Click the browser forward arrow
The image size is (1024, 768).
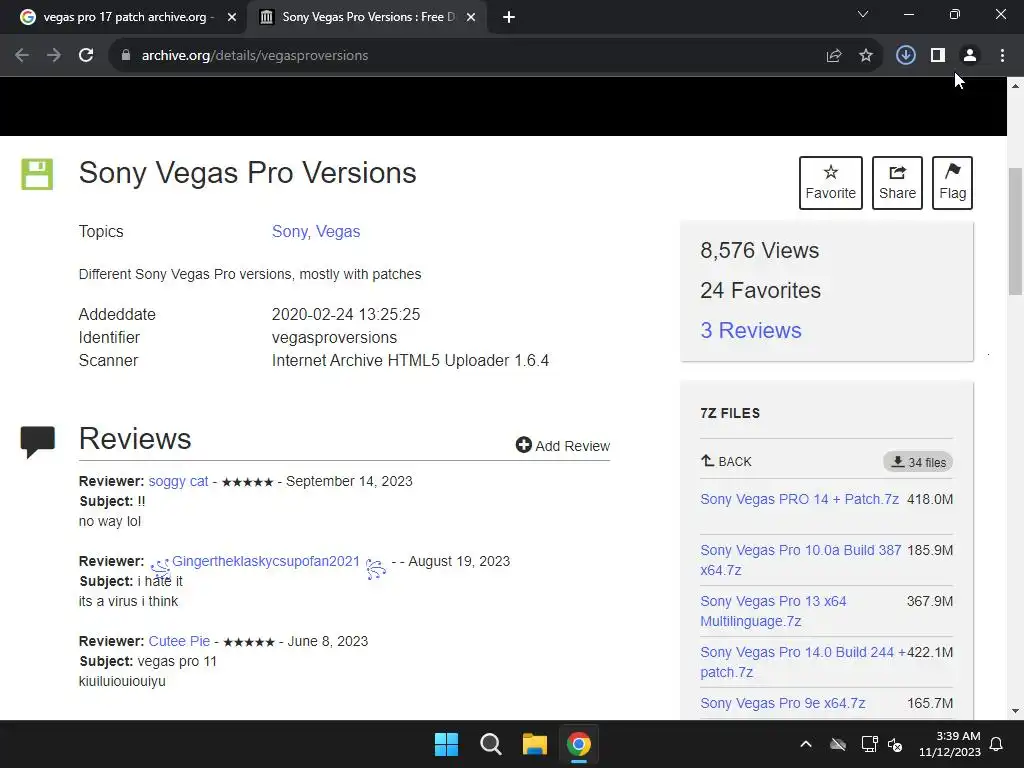point(54,56)
